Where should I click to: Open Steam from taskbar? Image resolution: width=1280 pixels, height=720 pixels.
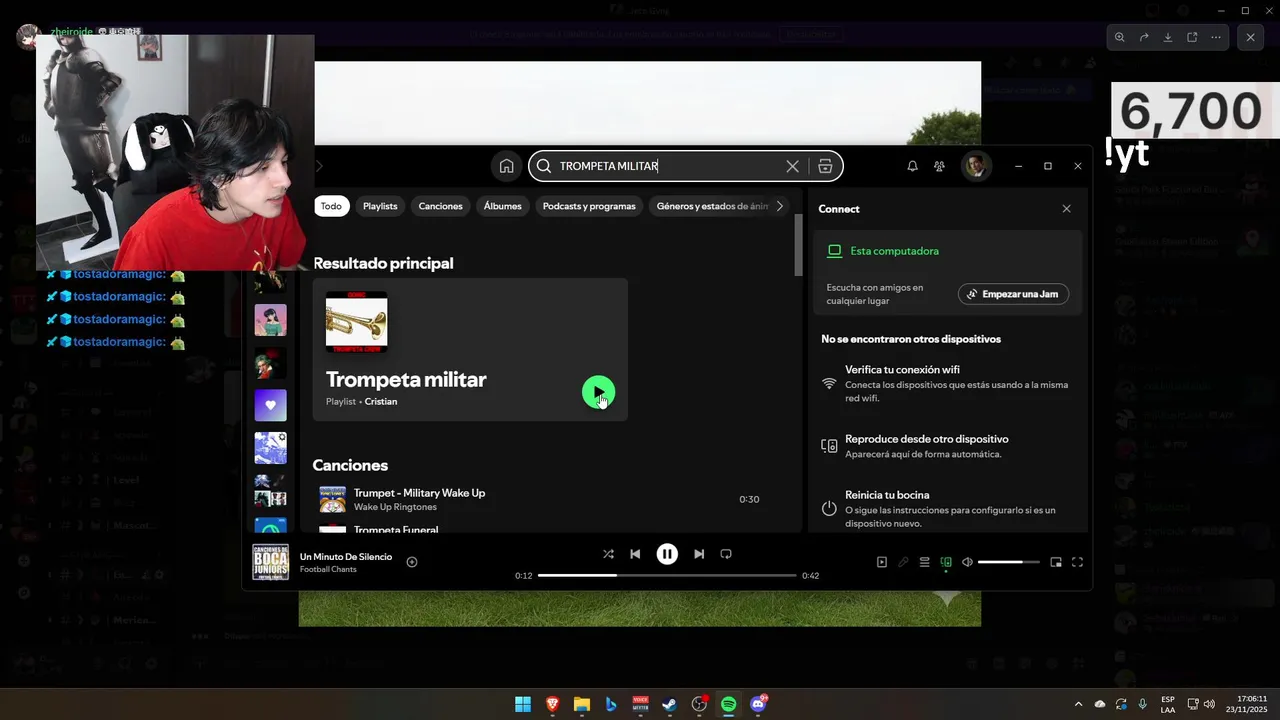670,704
